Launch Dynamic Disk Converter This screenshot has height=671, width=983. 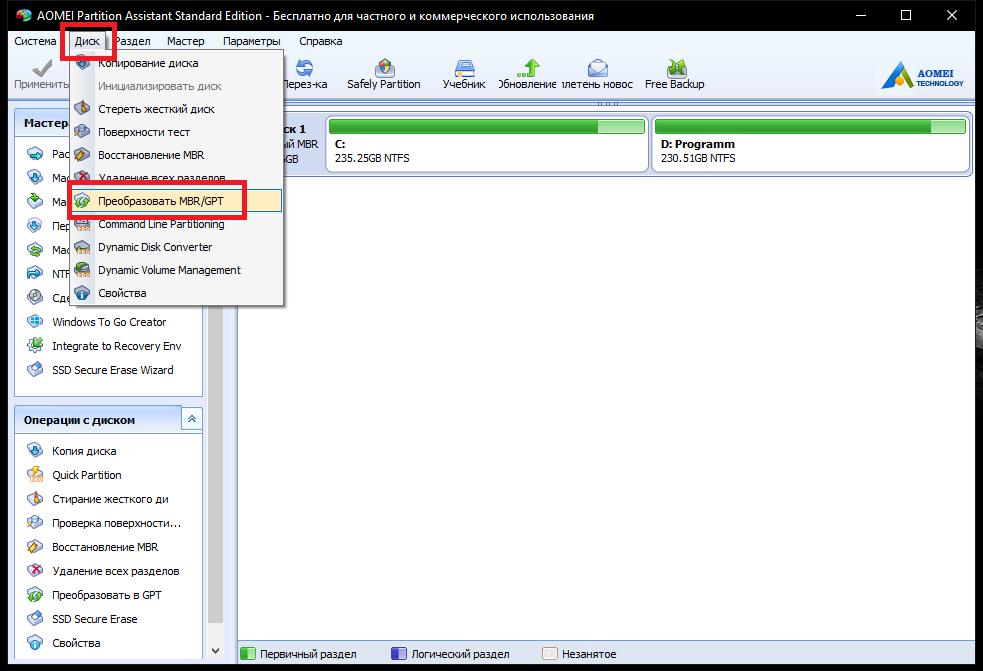(x=176, y=247)
